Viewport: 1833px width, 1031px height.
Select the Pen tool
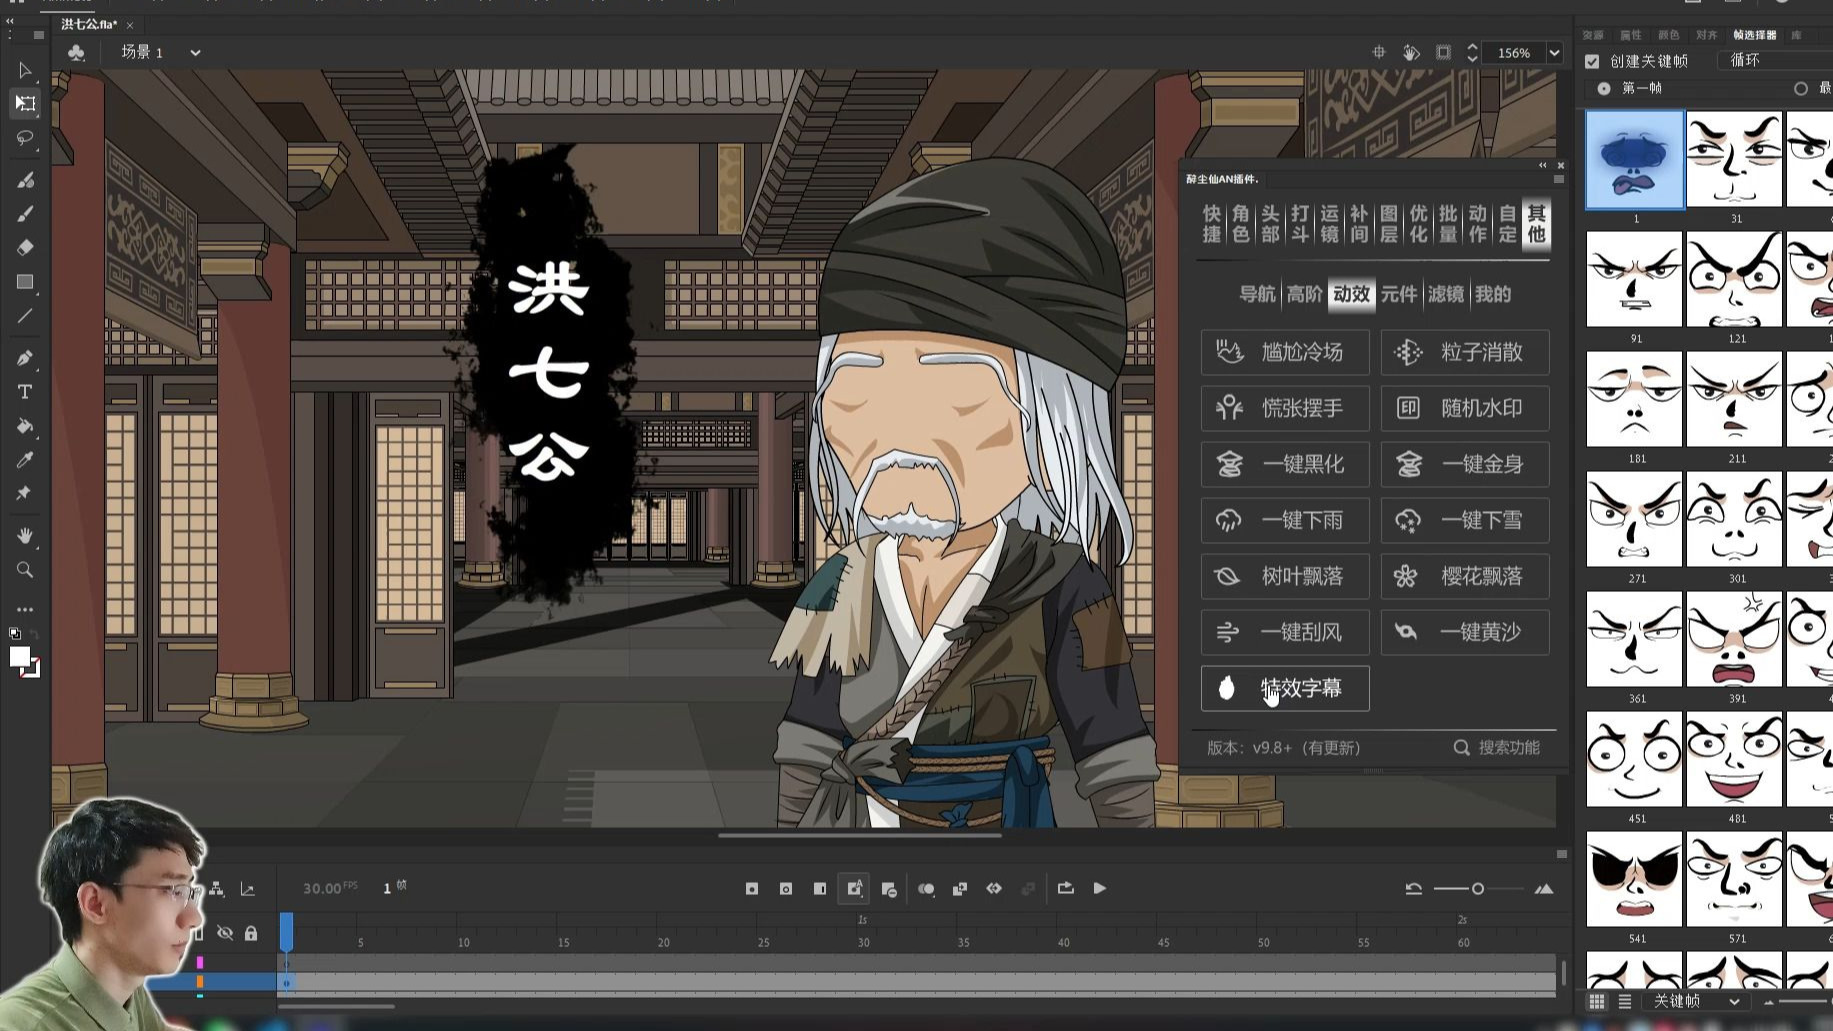point(25,358)
